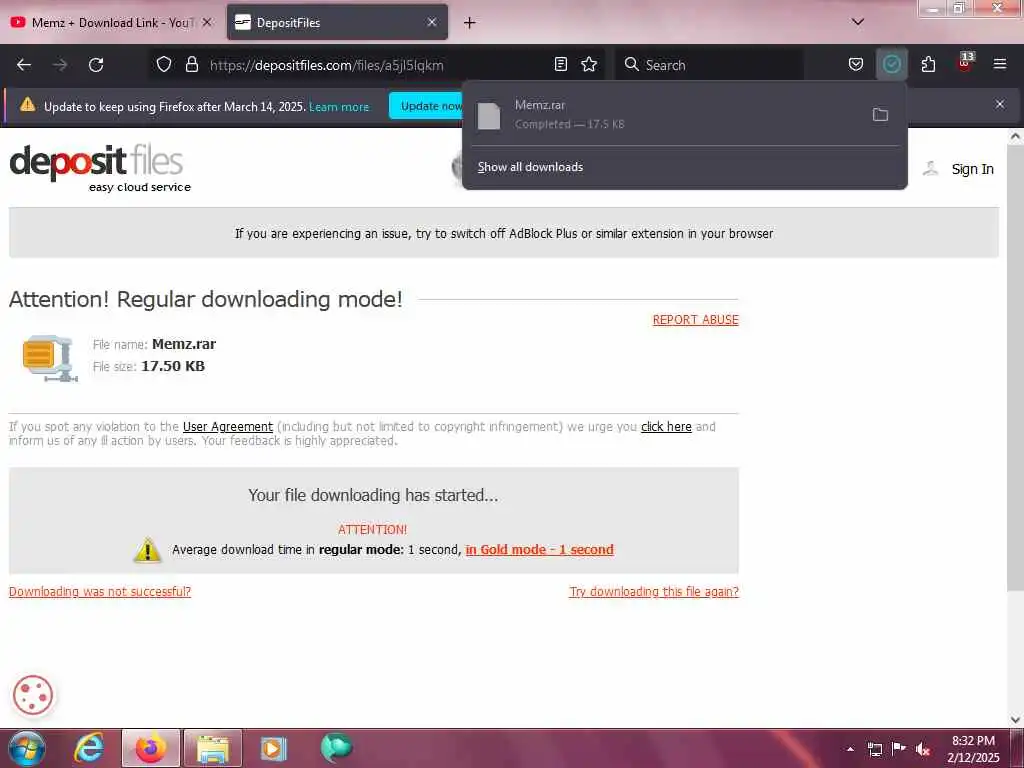Click the site security padlock icon
Viewport: 1024px width, 768px height.
(191, 64)
